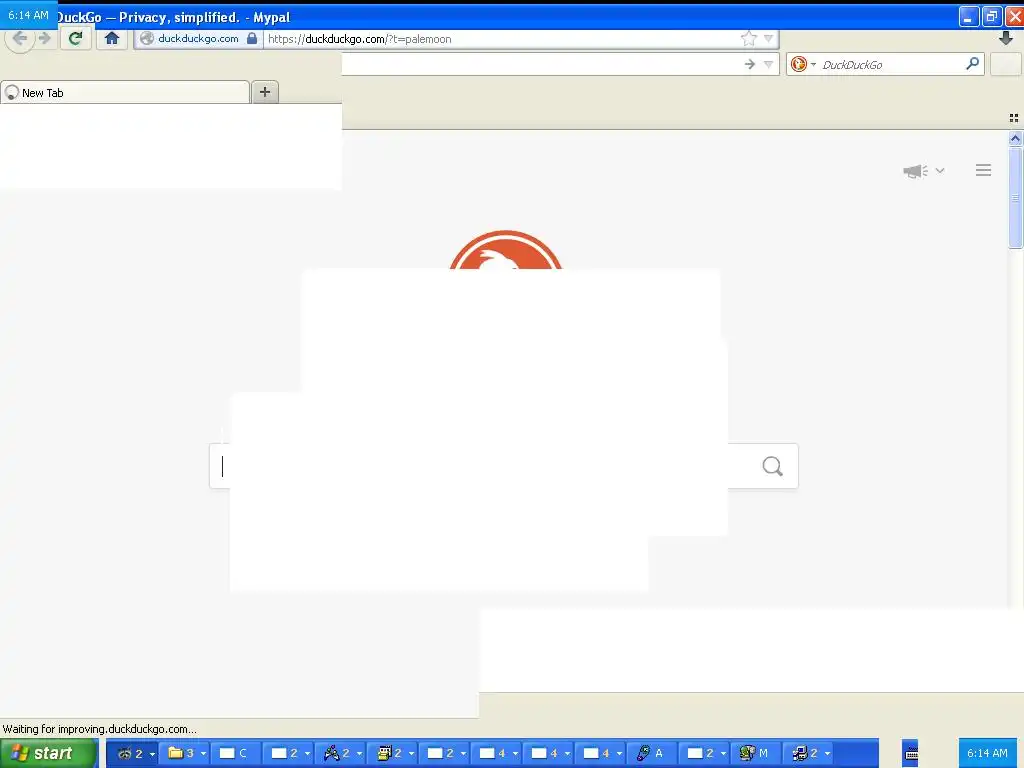Click the URL text in the address bar
Screen dimensions: 1024x768
point(359,39)
